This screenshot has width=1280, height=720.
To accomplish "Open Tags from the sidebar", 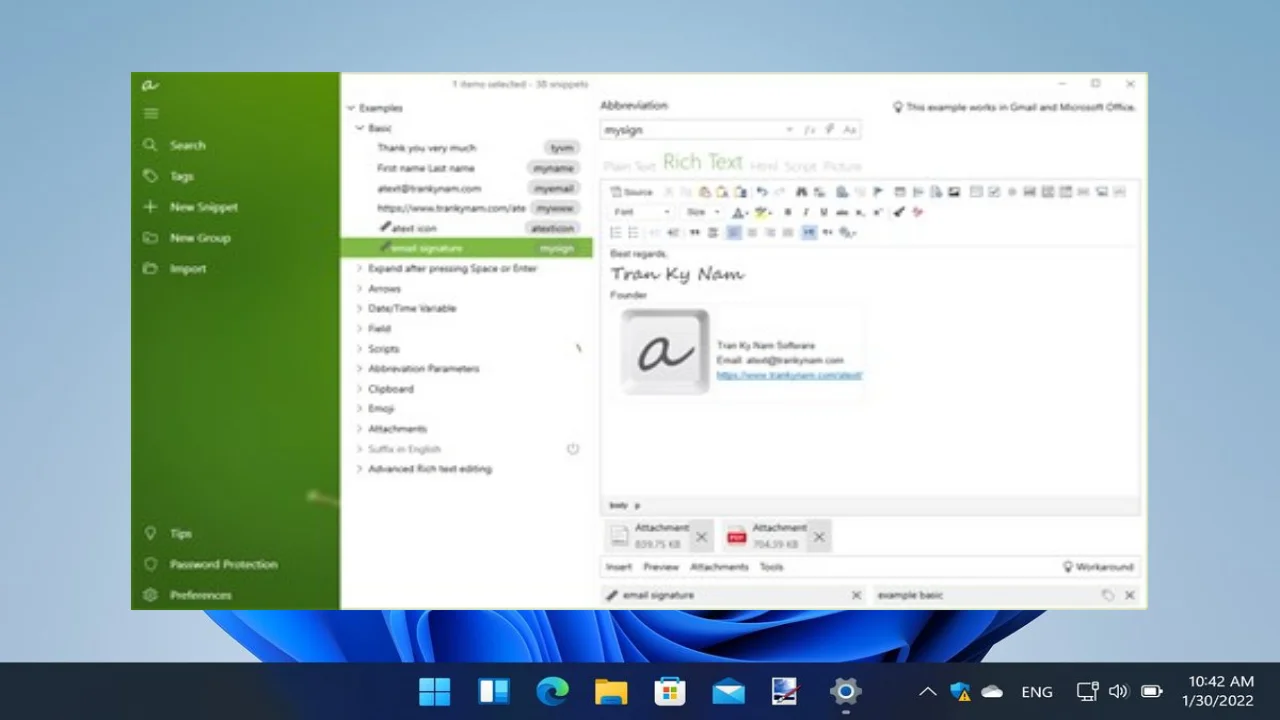I will click(169, 176).
